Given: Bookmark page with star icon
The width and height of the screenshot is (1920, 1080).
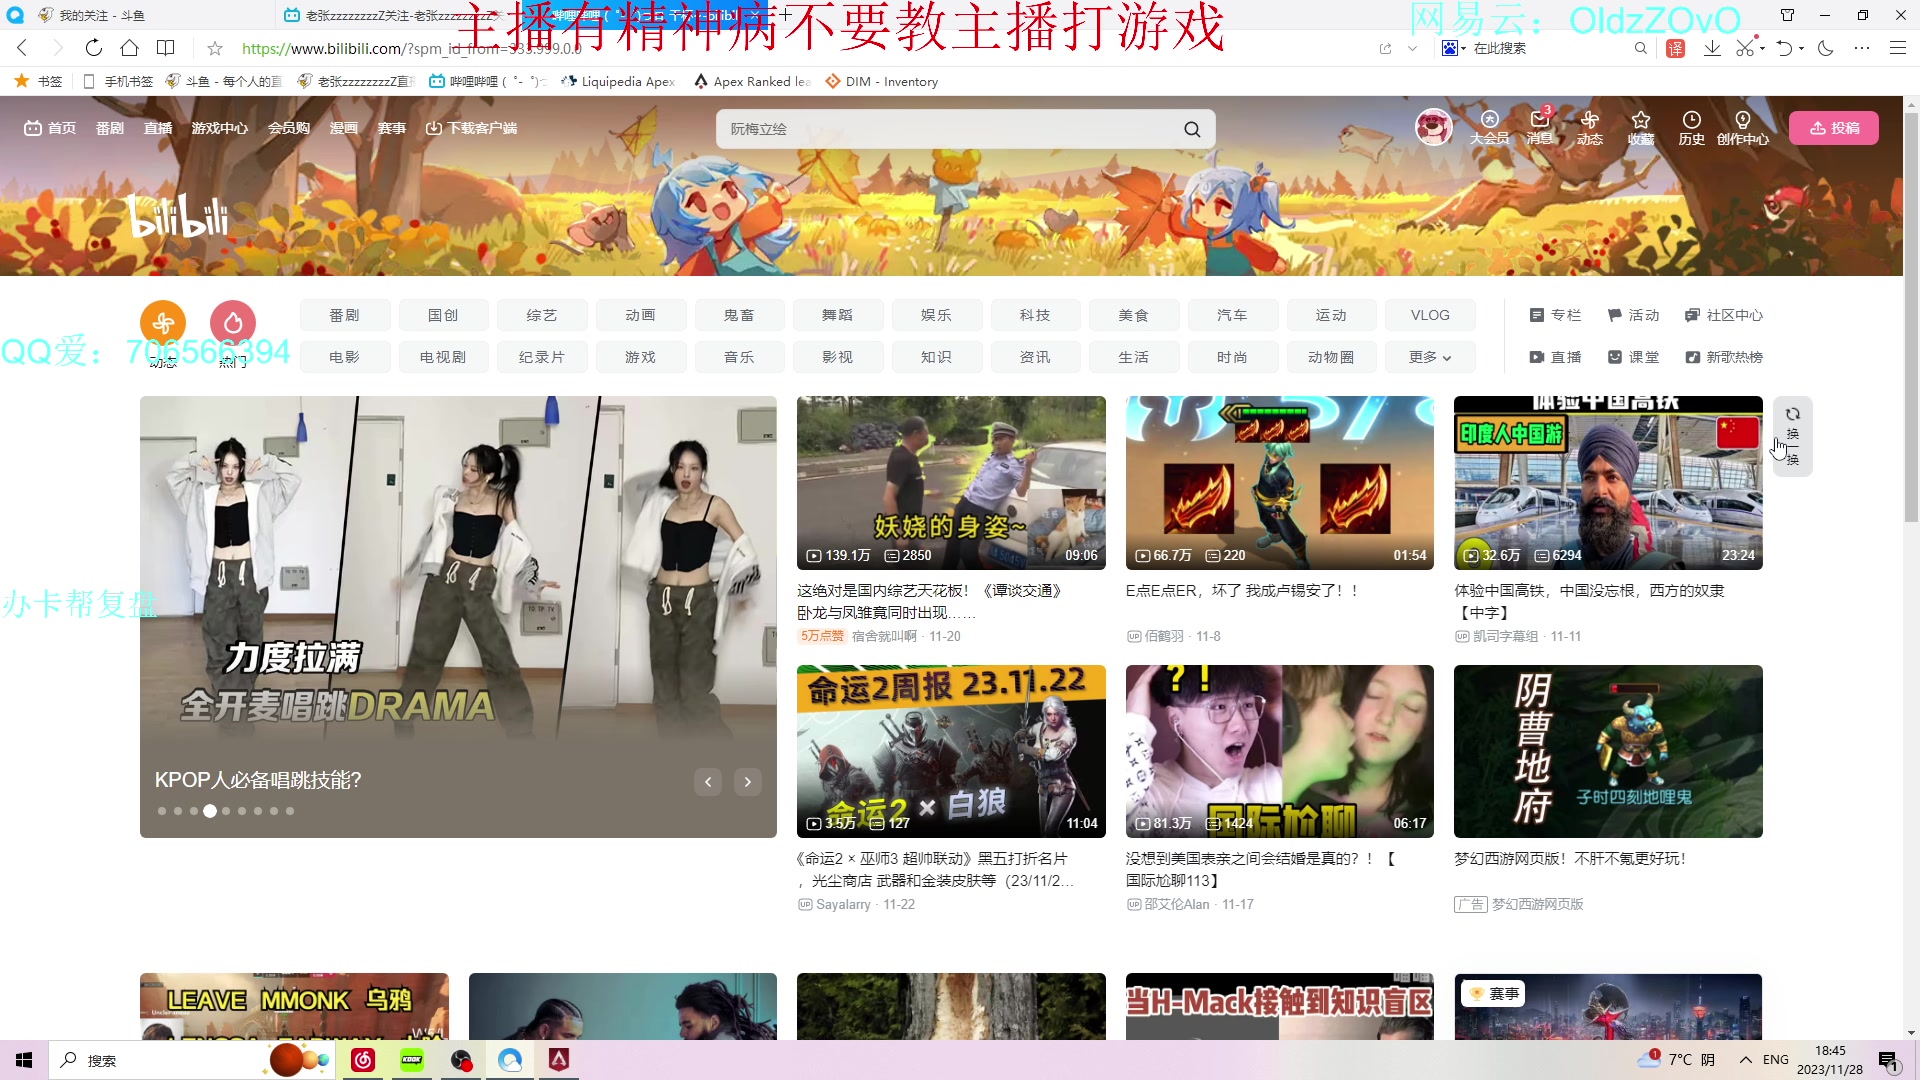Looking at the screenshot, I should (214, 48).
